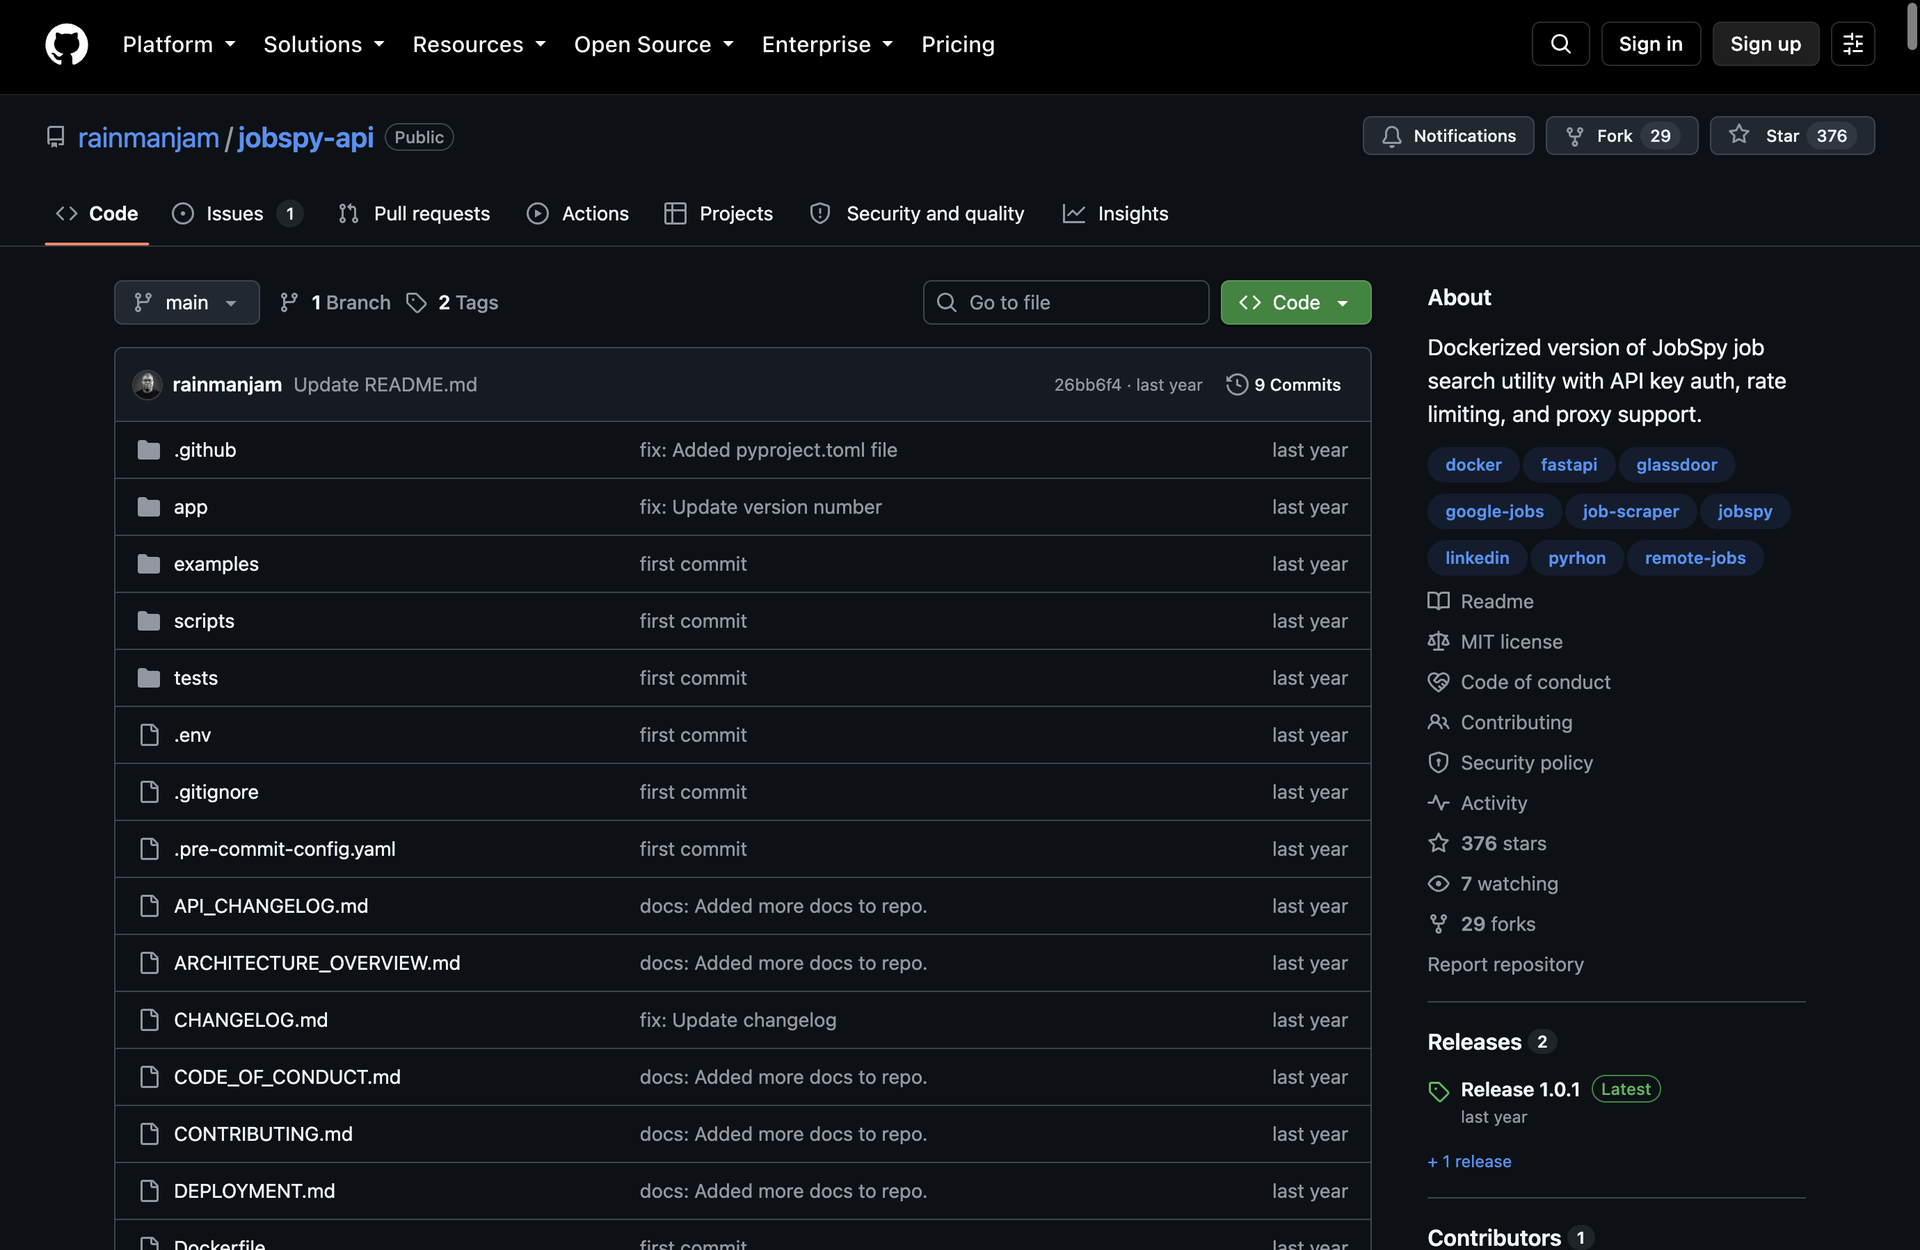This screenshot has height=1250, width=1920.
Task: Open the green Code dropdown button
Action: coord(1295,302)
